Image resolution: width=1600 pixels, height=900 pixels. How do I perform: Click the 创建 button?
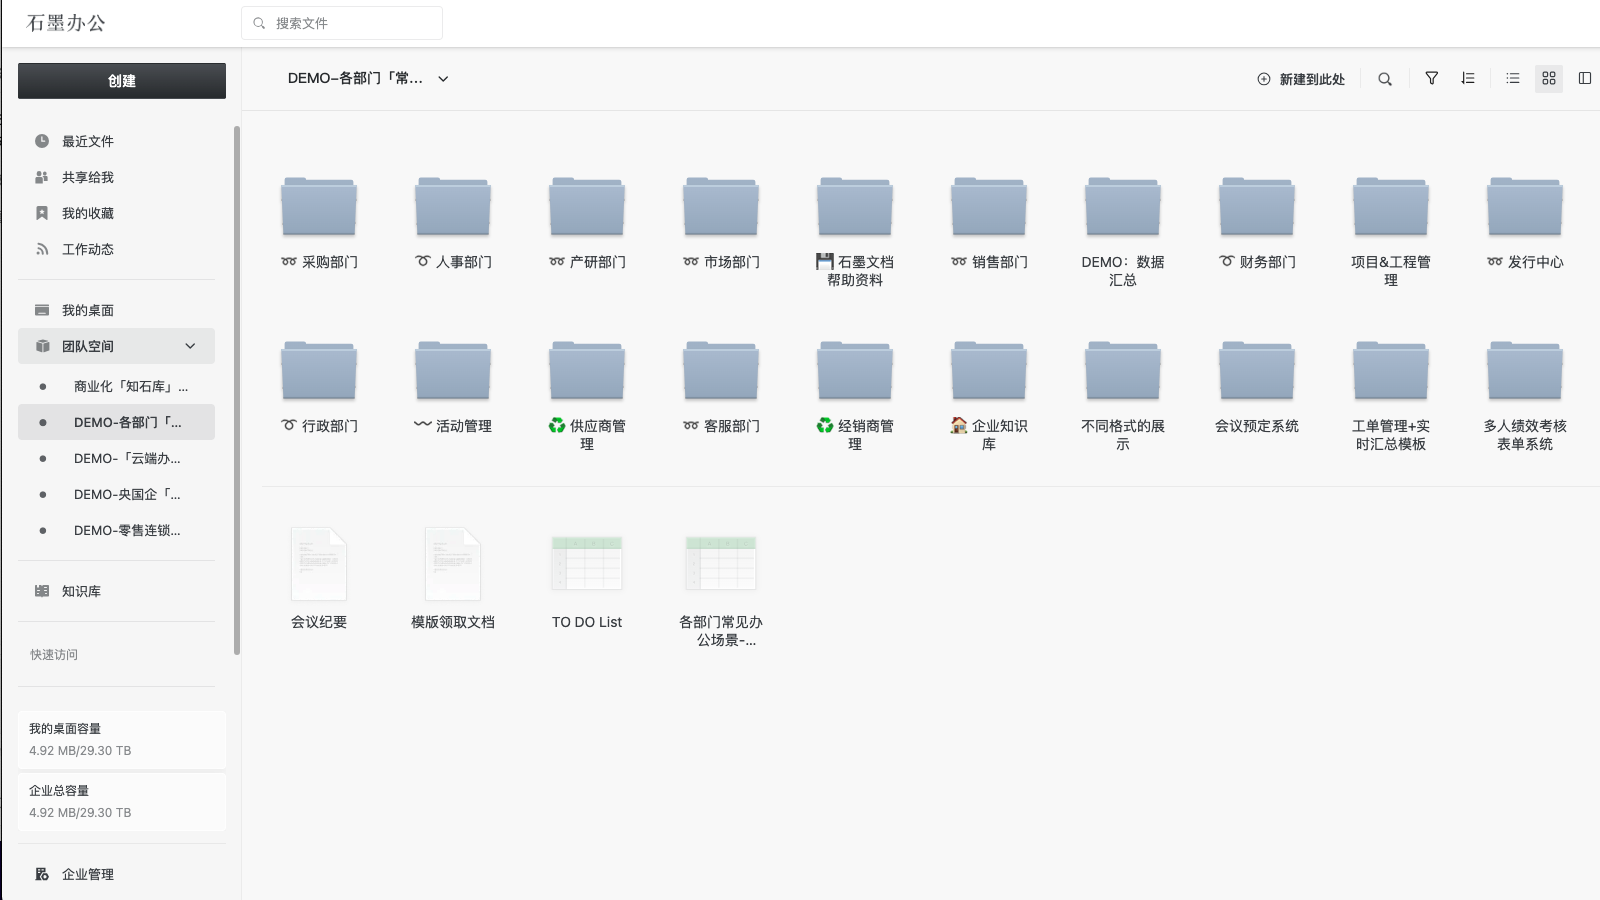[122, 81]
